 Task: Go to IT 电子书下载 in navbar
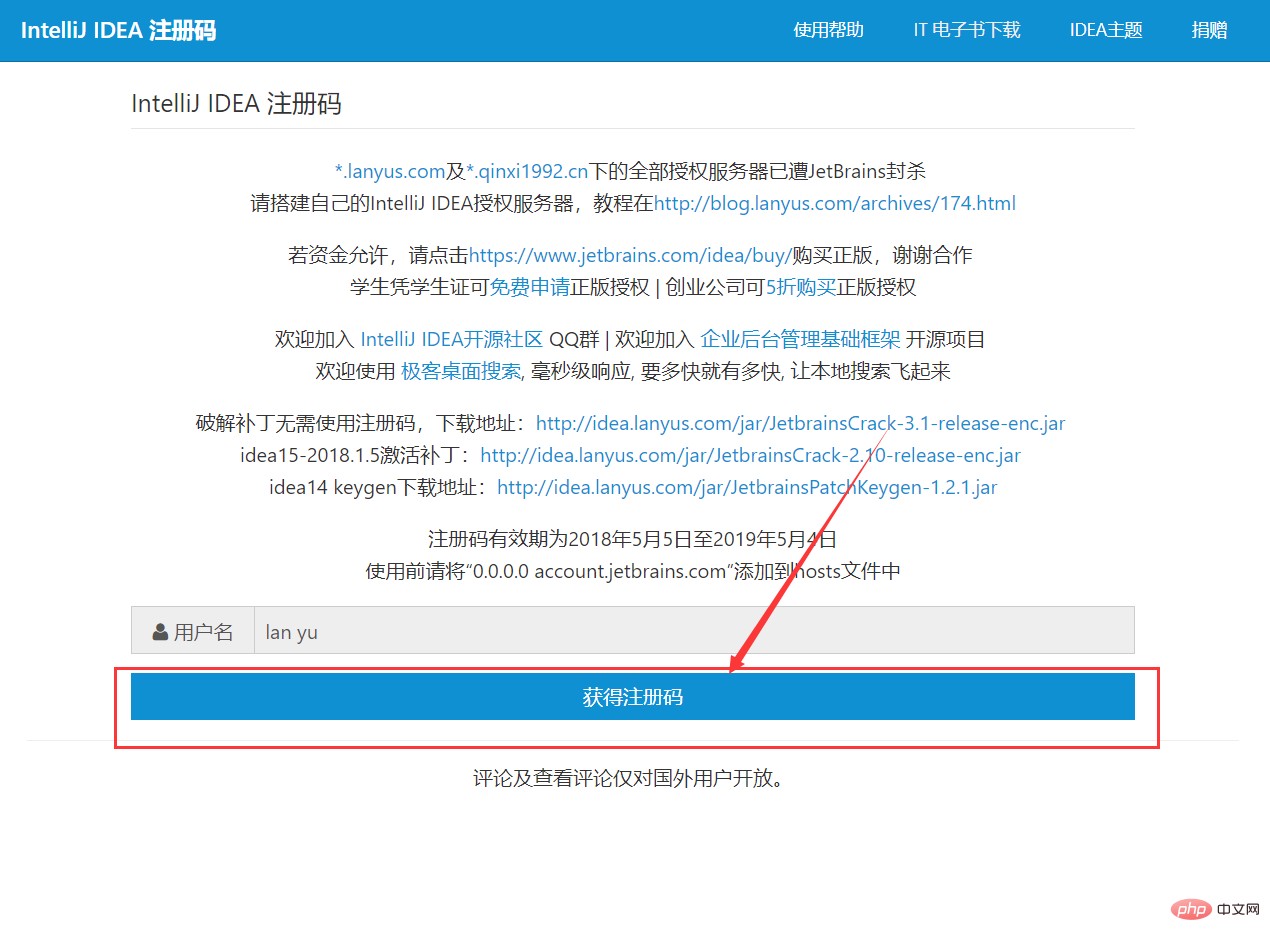tap(966, 30)
